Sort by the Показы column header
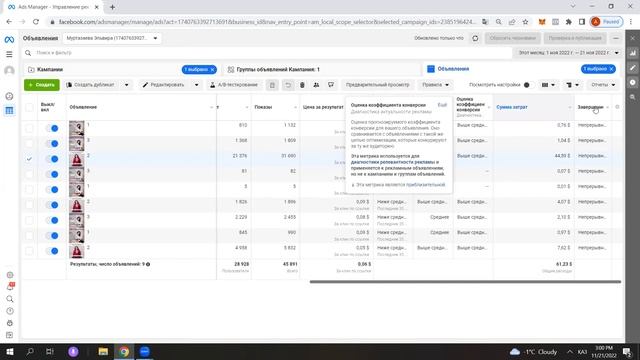This screenshot has width=640, height=360. pyautogui.click(x=263, y=107)
